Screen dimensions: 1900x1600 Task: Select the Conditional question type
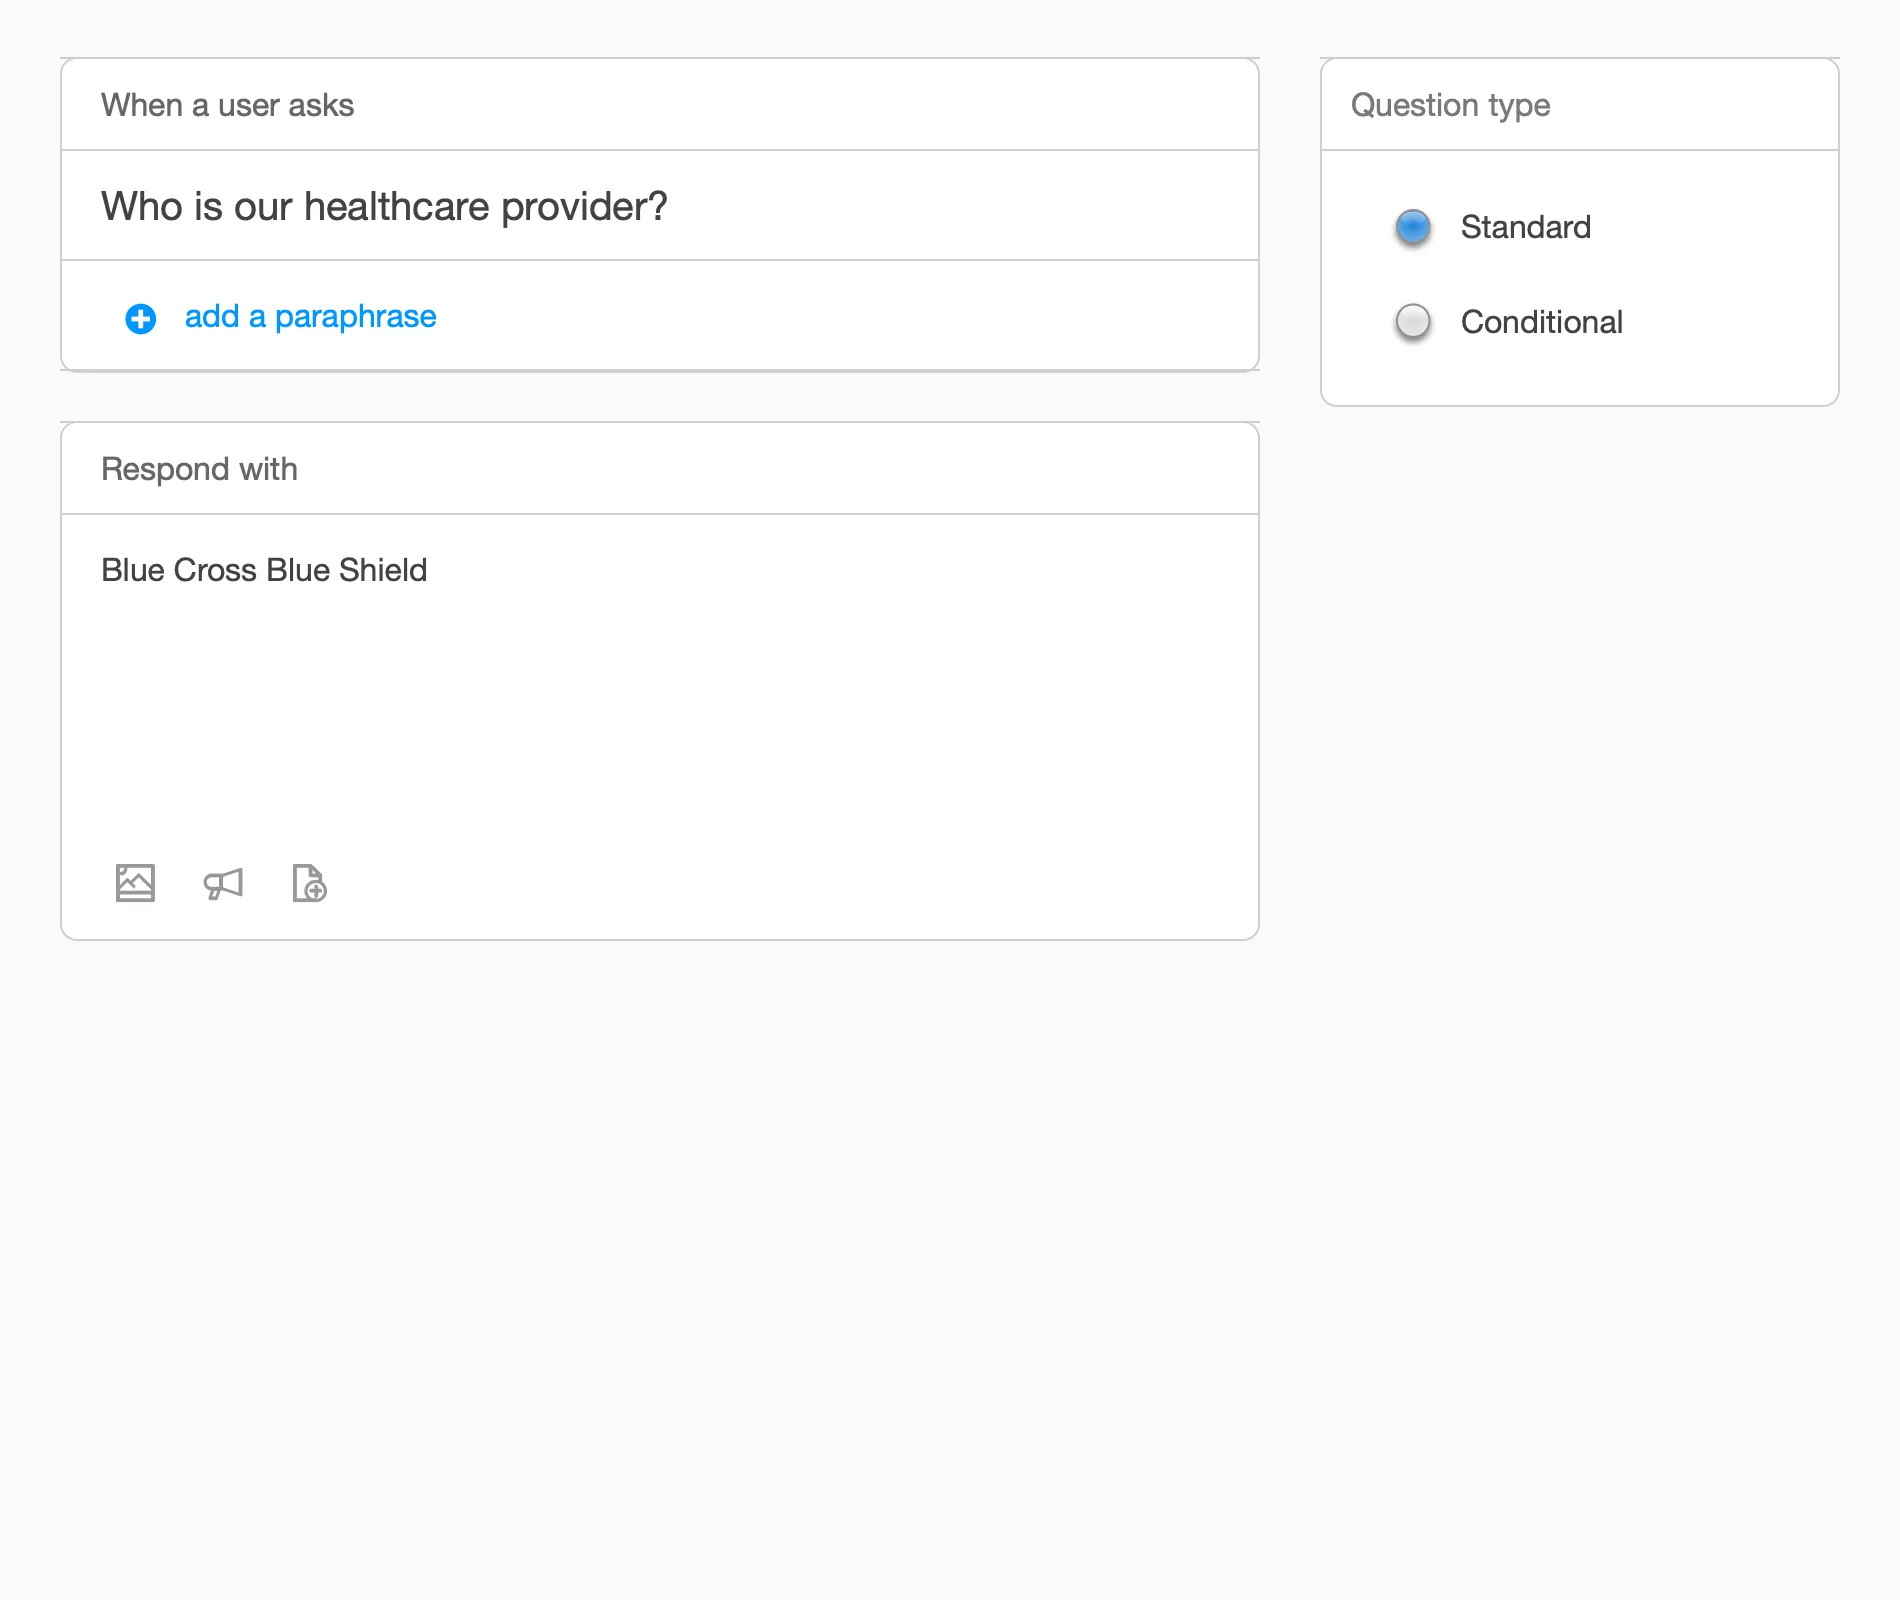click(1413, 322)
